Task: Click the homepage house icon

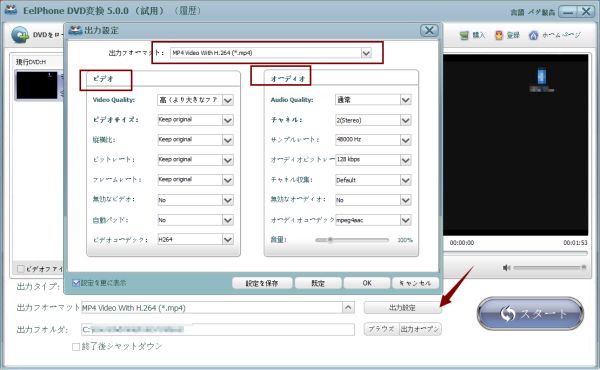Action: (x=533, y=36)
